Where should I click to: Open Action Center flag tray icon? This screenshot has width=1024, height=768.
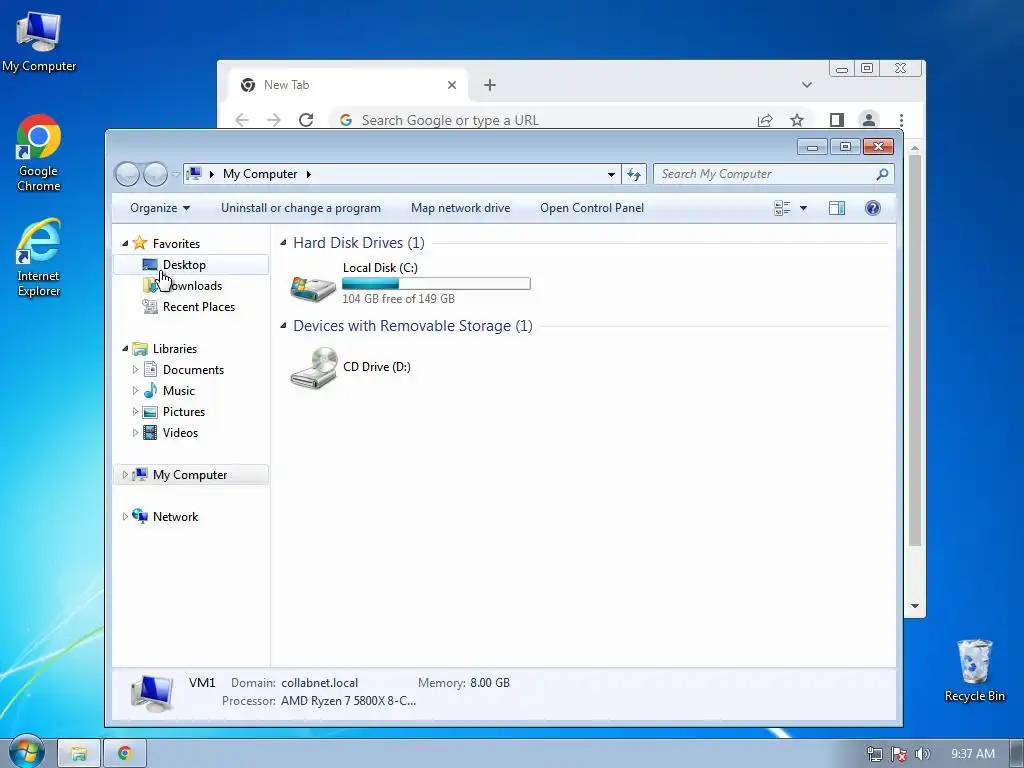[x=899, y=754]
